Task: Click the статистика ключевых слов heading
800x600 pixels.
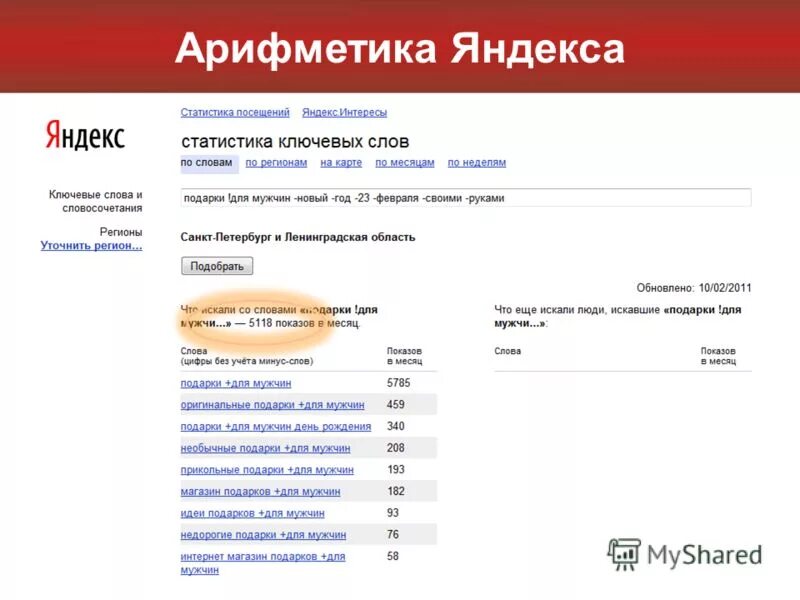Action: (295, 141)
